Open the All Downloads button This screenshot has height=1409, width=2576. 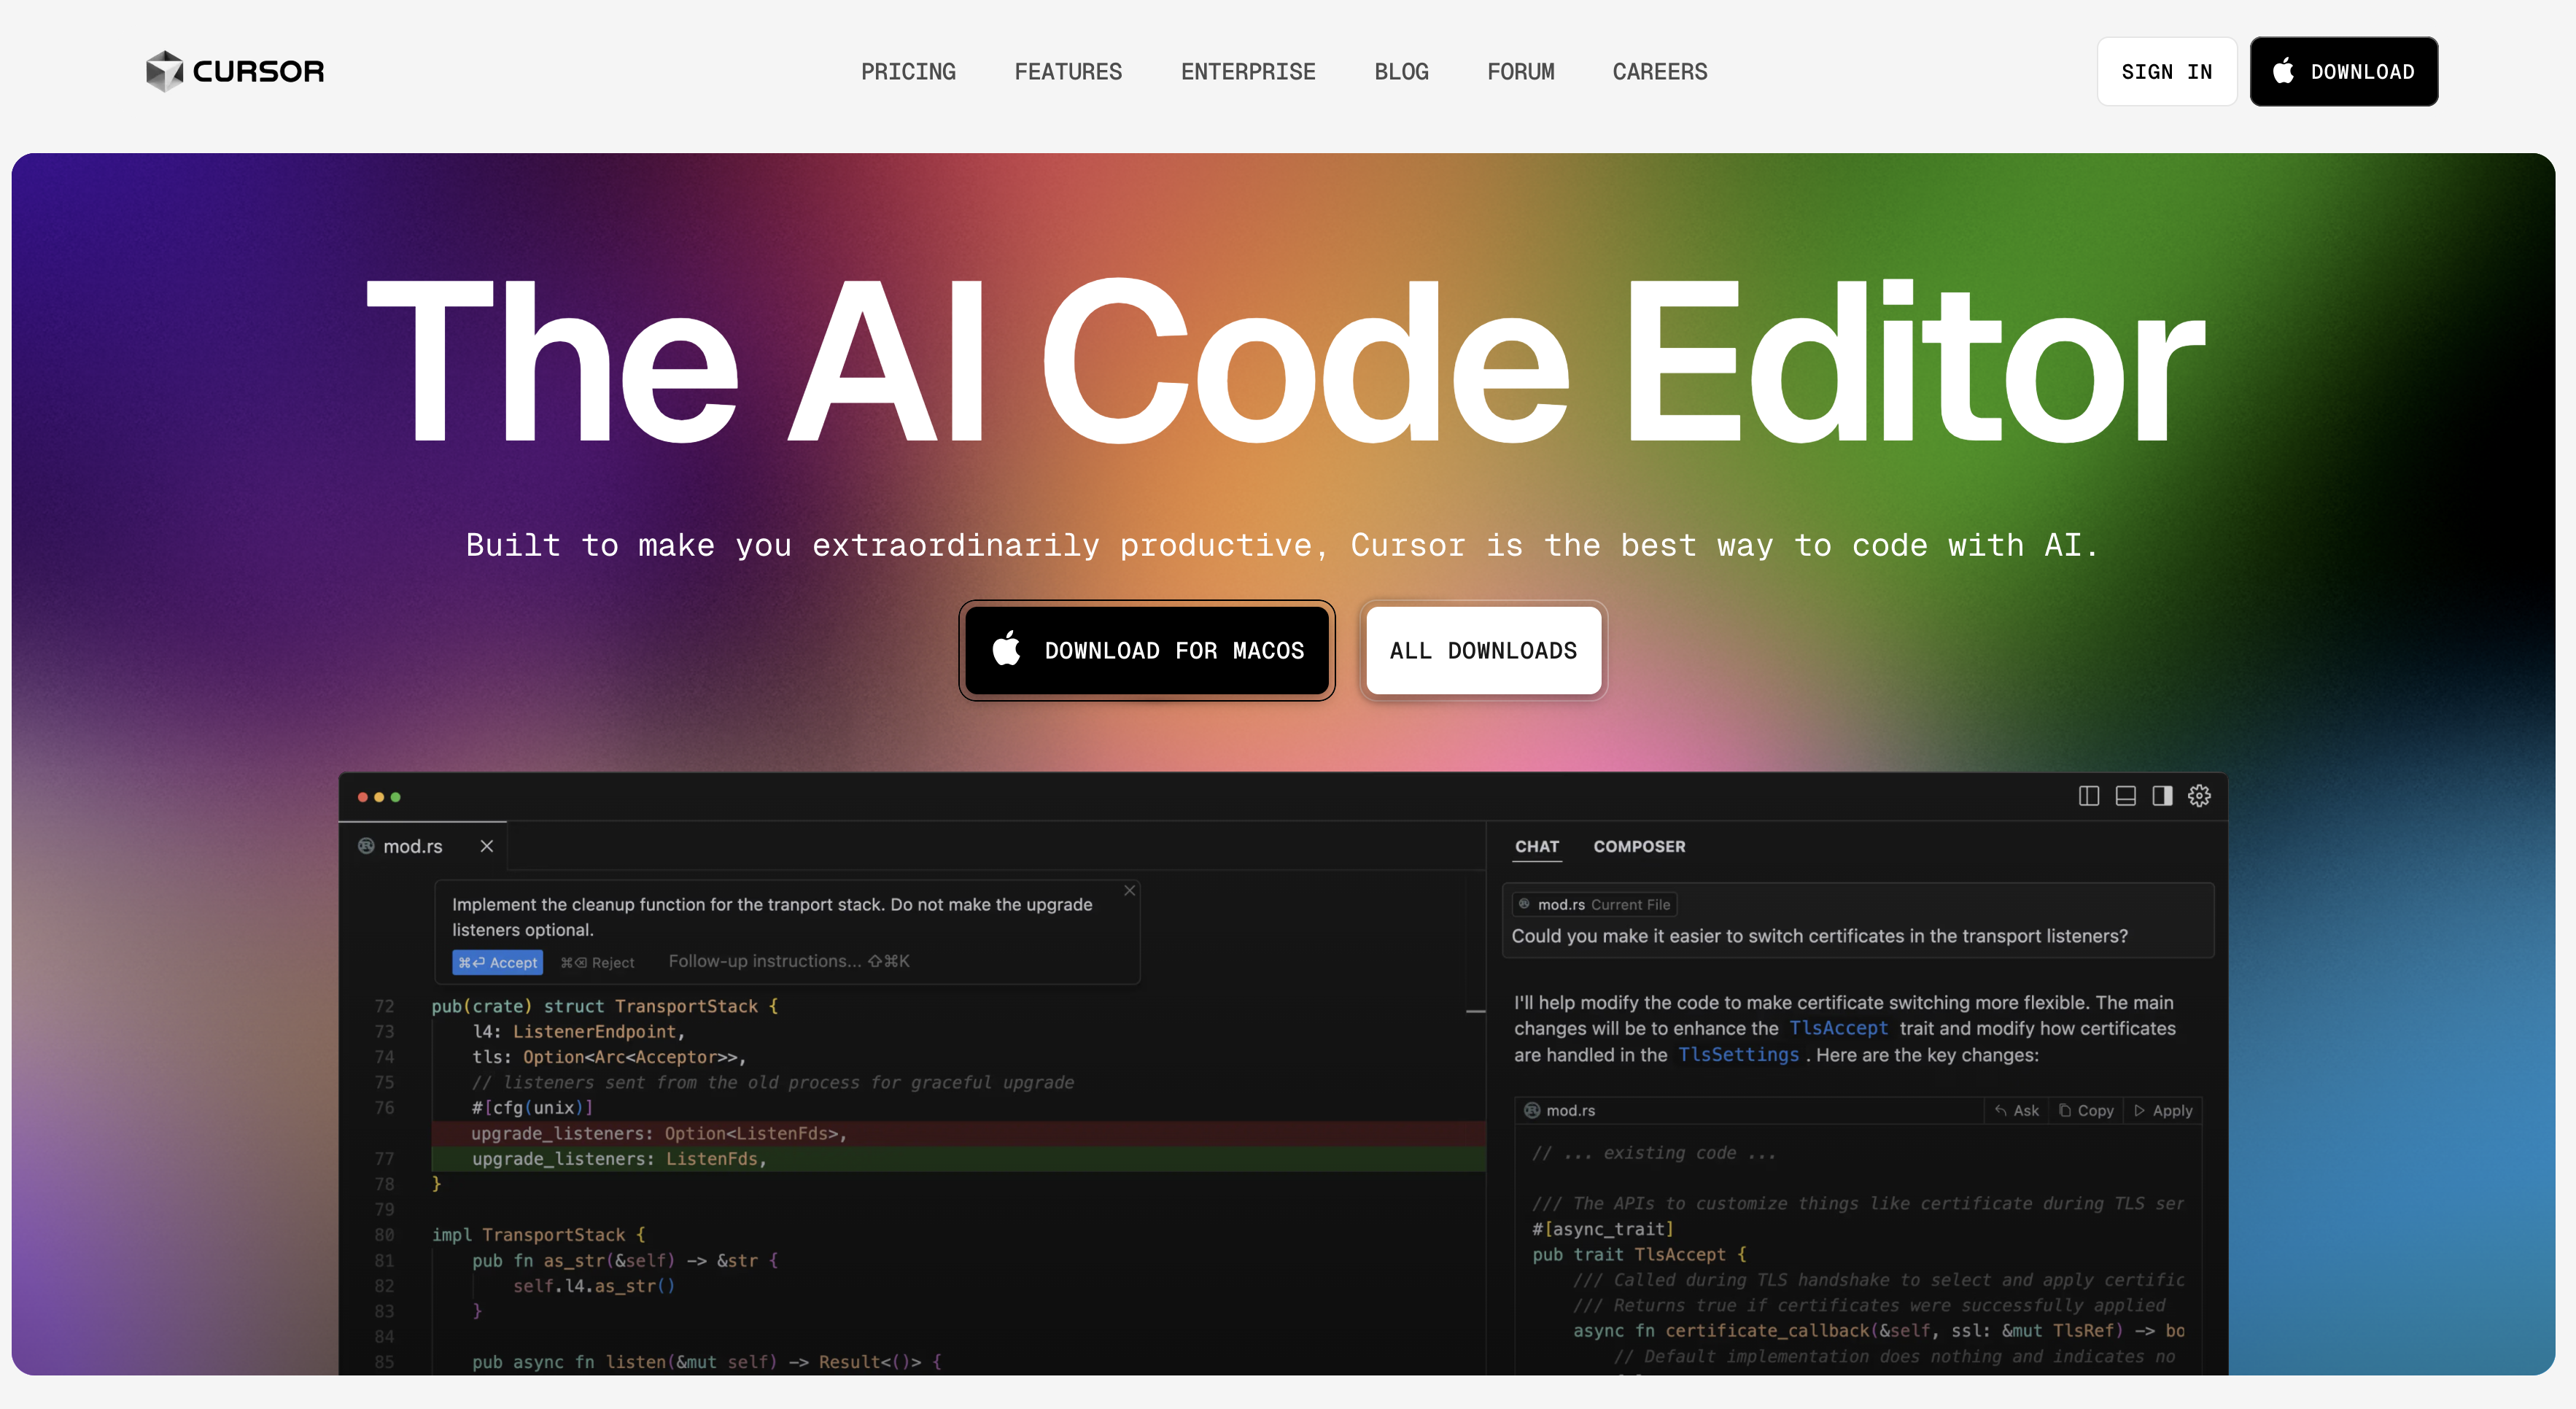(1483, 650)
